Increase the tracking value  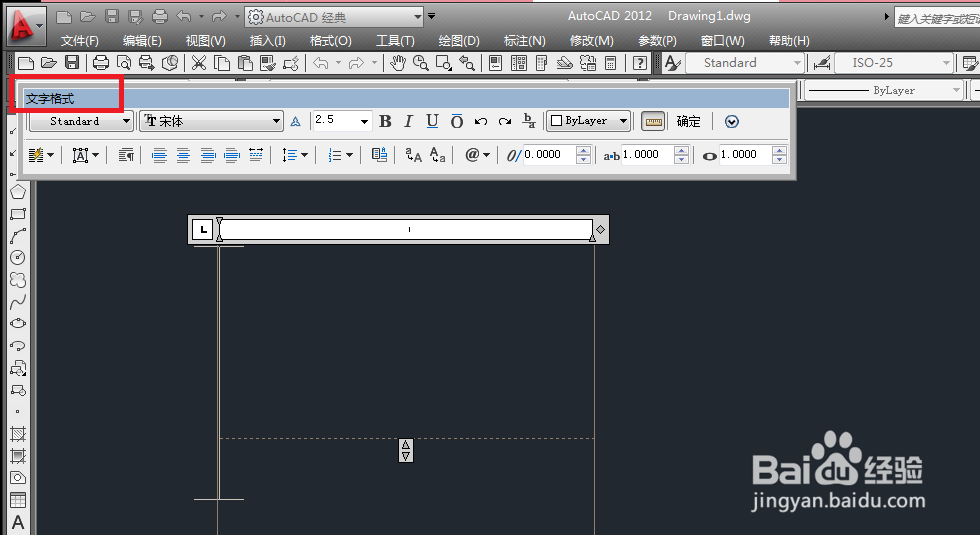(681, 151)
